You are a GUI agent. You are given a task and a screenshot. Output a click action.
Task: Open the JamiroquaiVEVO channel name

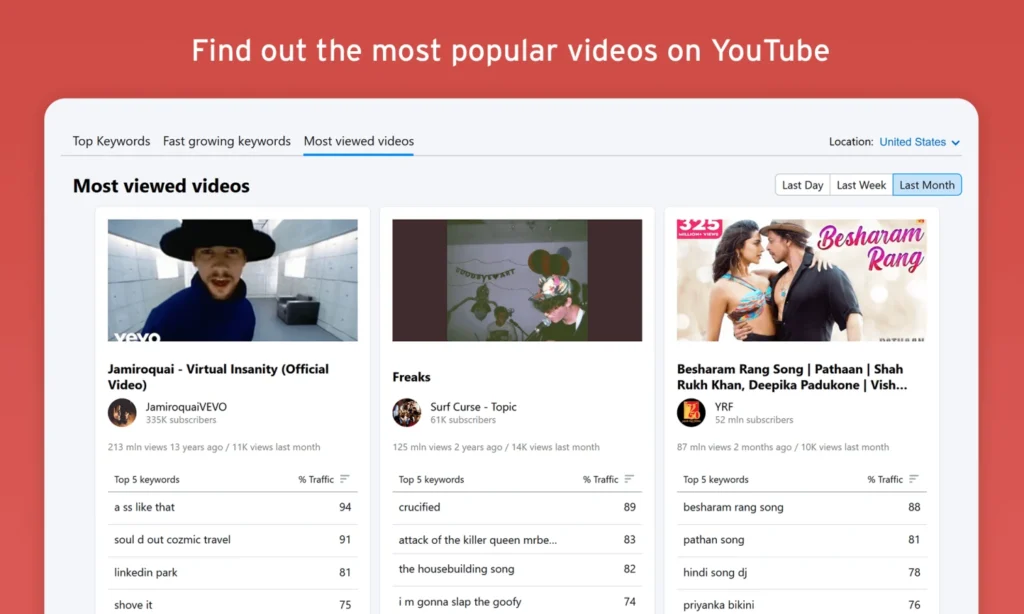point(186,406)
